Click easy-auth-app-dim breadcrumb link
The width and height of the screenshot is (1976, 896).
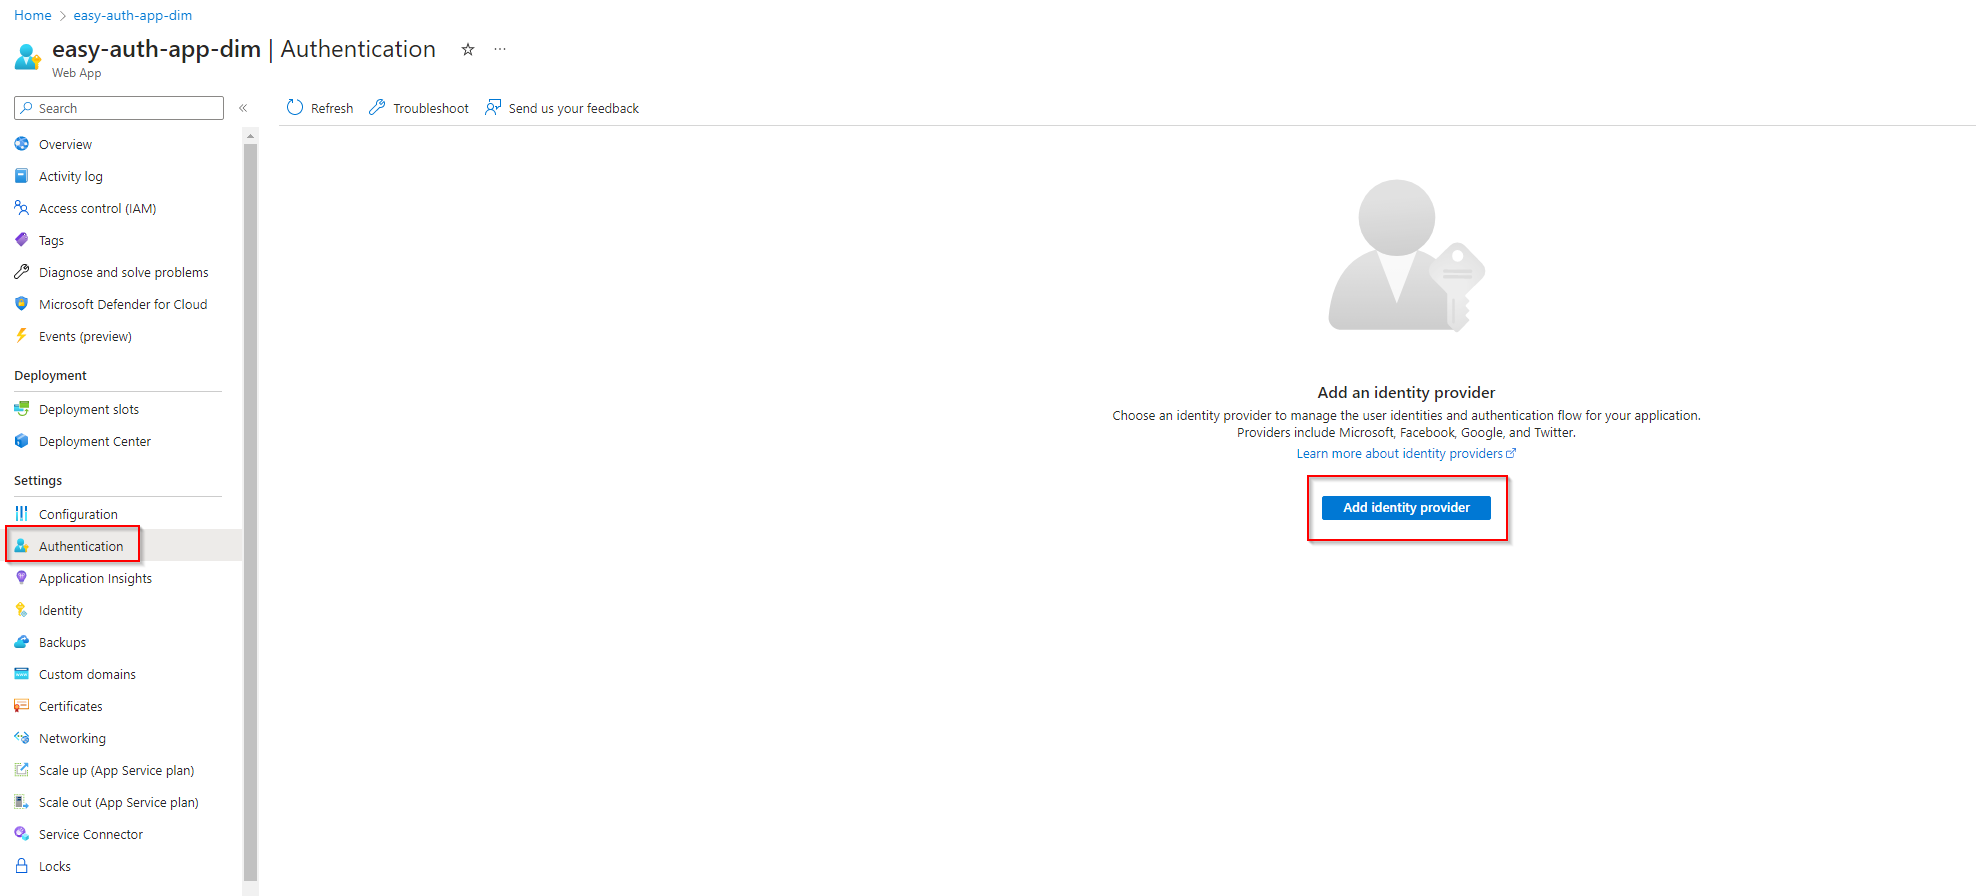[133, 15]
